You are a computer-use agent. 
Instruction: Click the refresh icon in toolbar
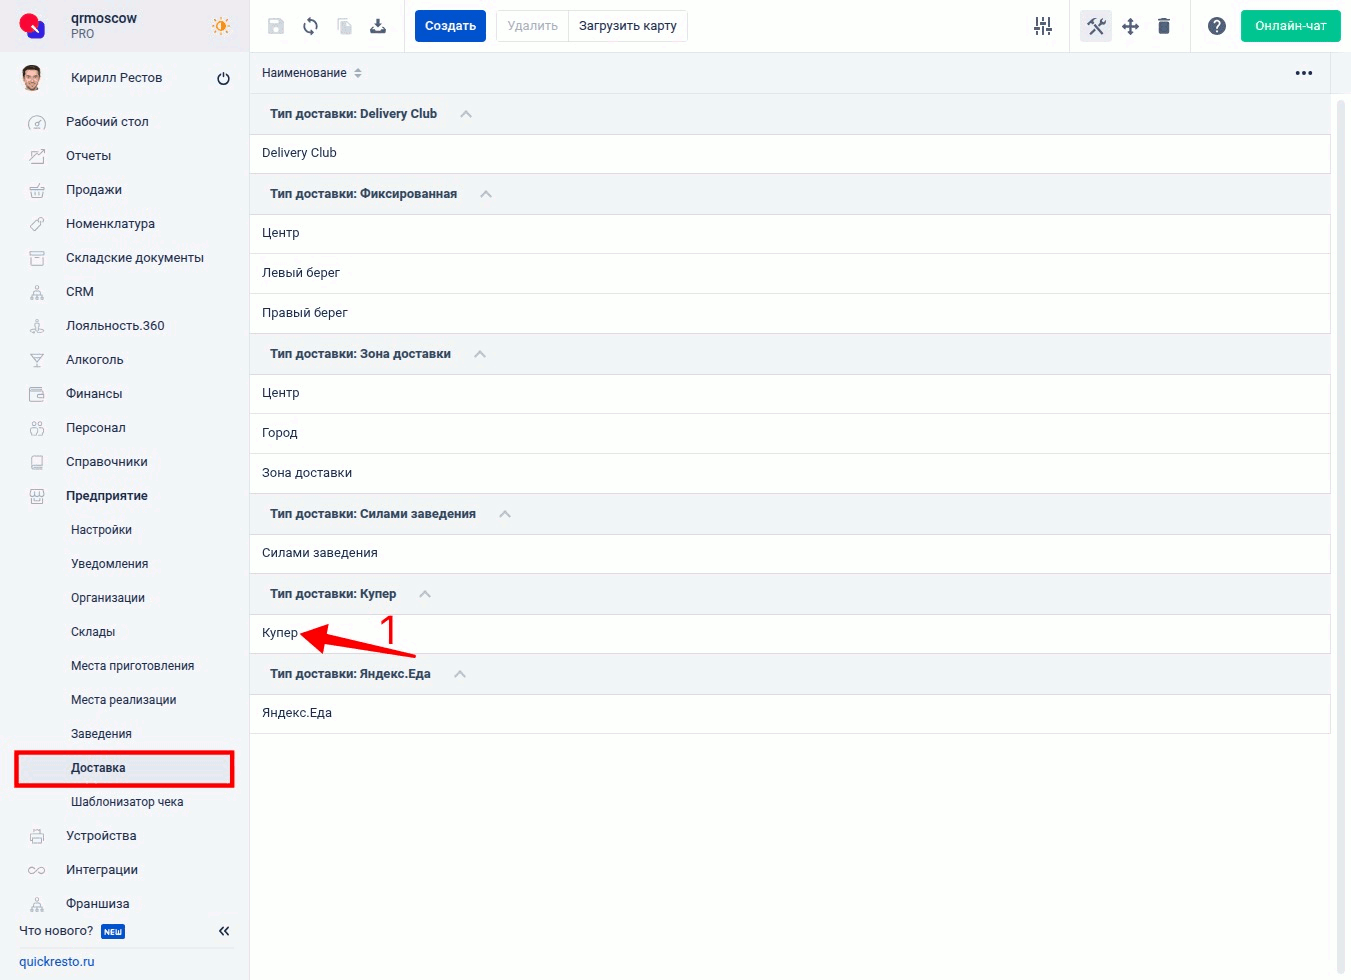[310, 26]
